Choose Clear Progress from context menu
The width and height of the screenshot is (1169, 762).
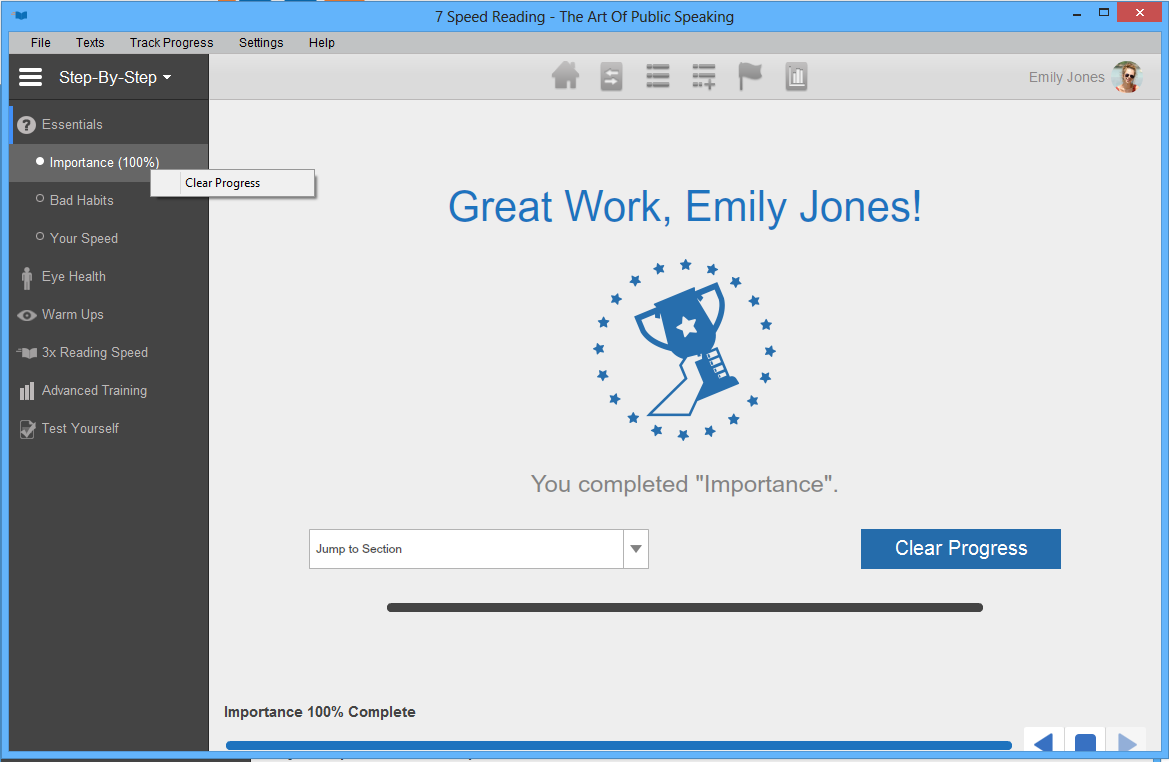pos(223,183)
